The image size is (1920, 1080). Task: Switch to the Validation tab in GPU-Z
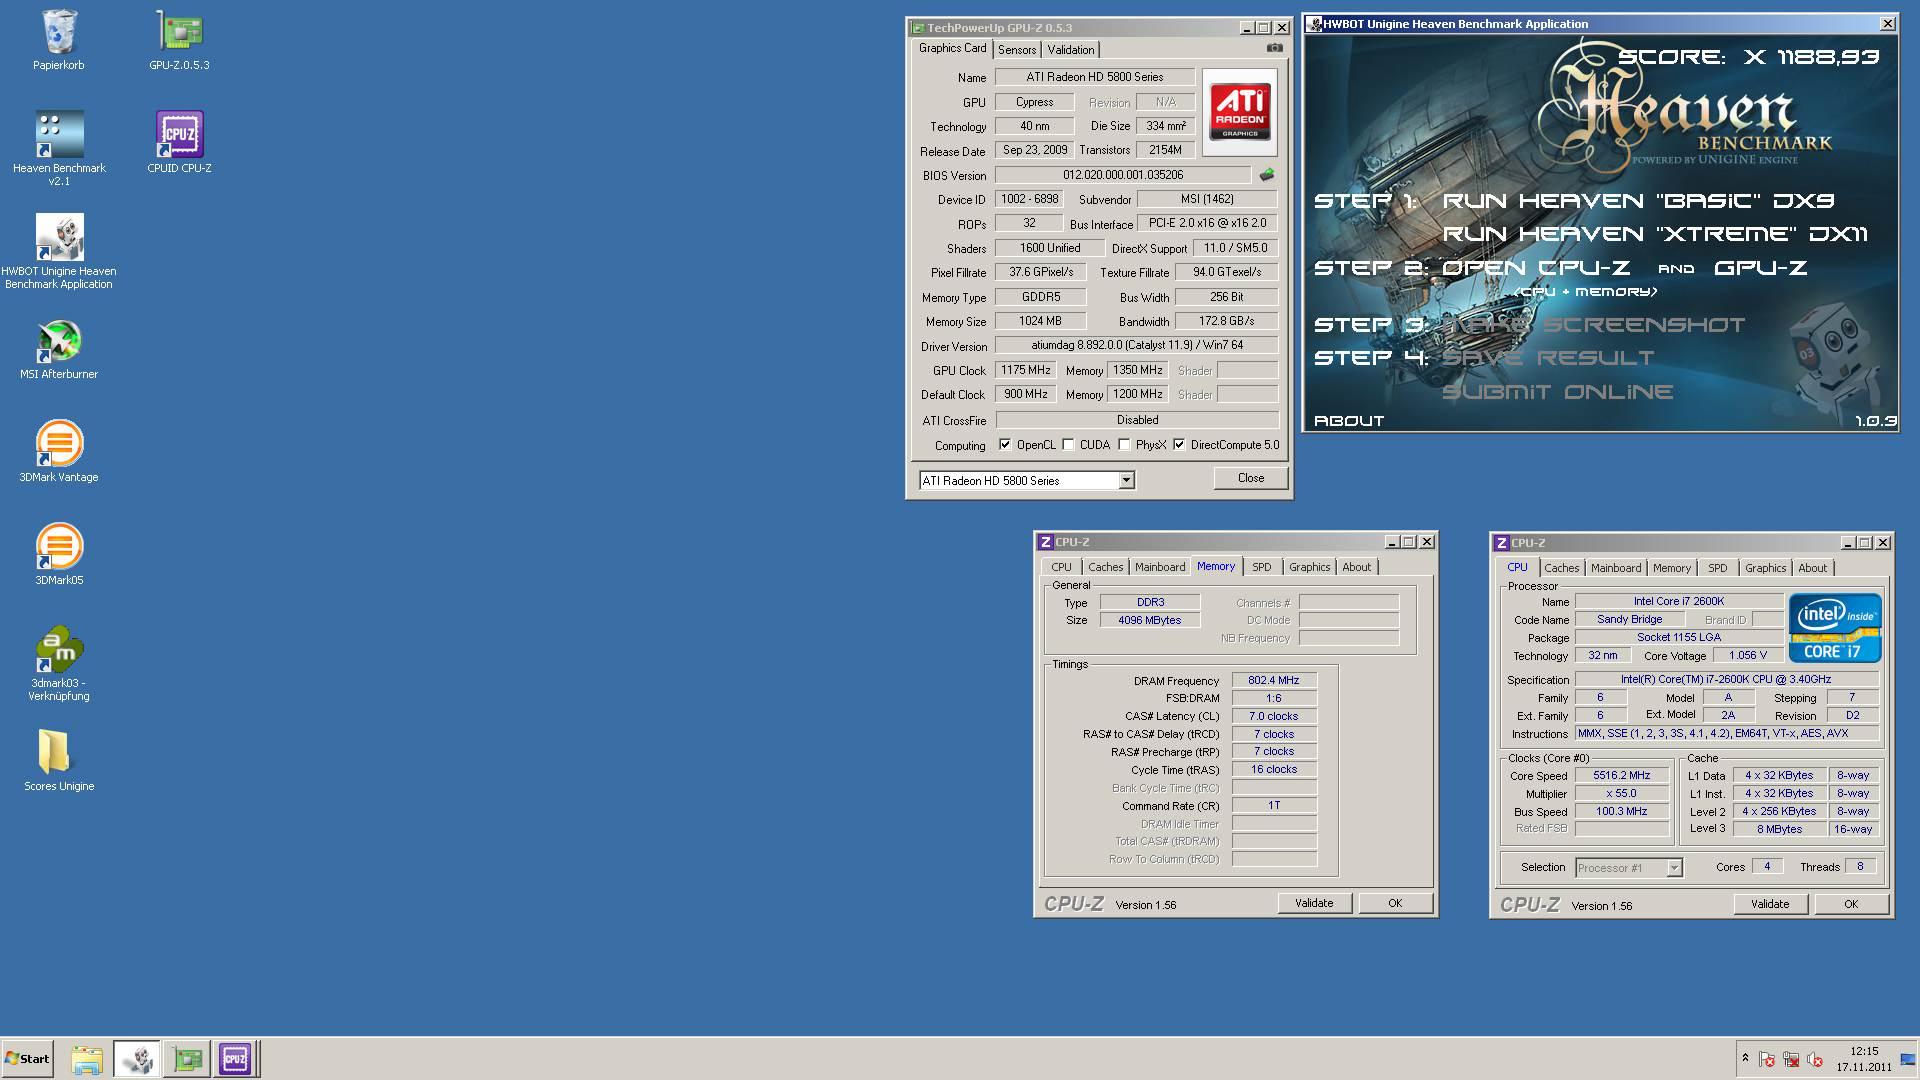click(x=1071, y=50)
